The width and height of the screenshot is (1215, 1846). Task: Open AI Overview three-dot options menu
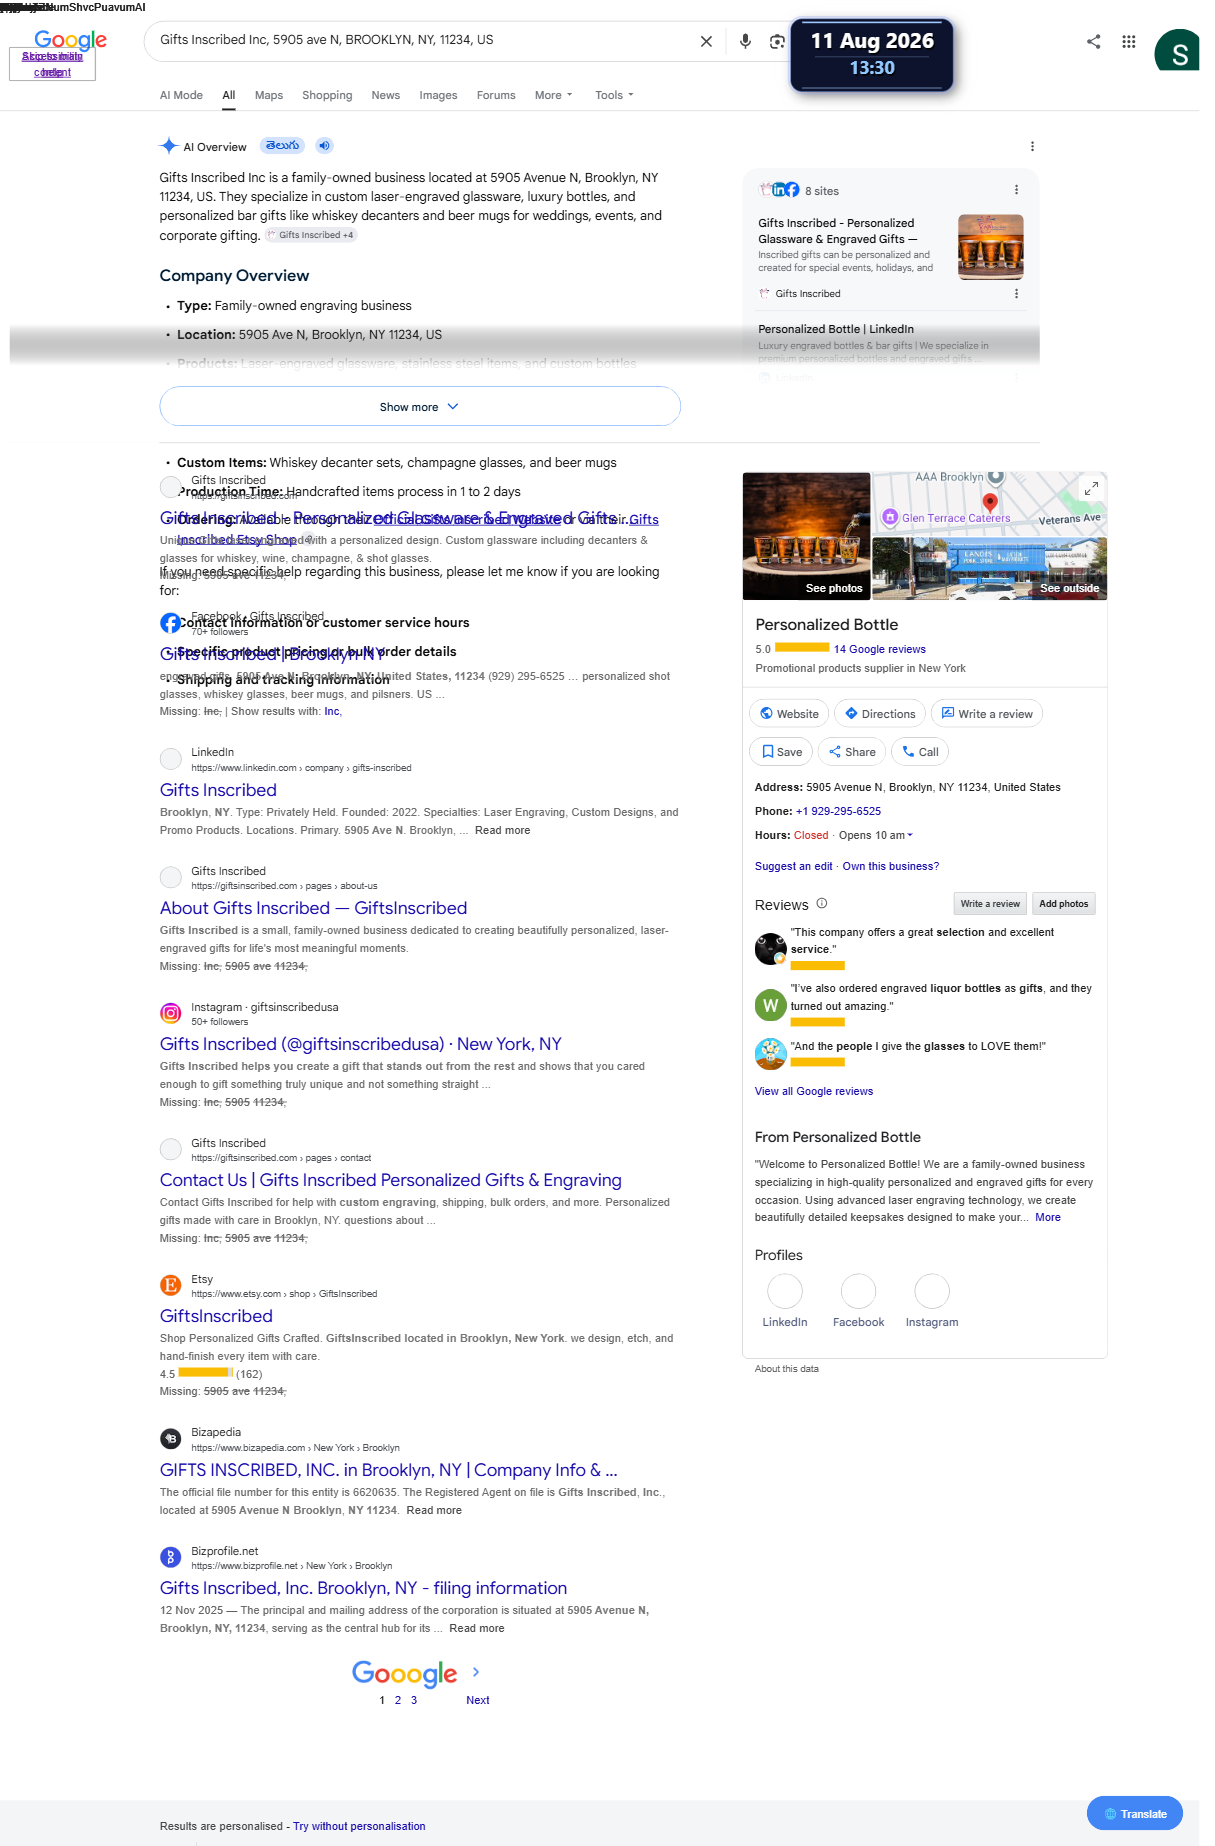1032,146
